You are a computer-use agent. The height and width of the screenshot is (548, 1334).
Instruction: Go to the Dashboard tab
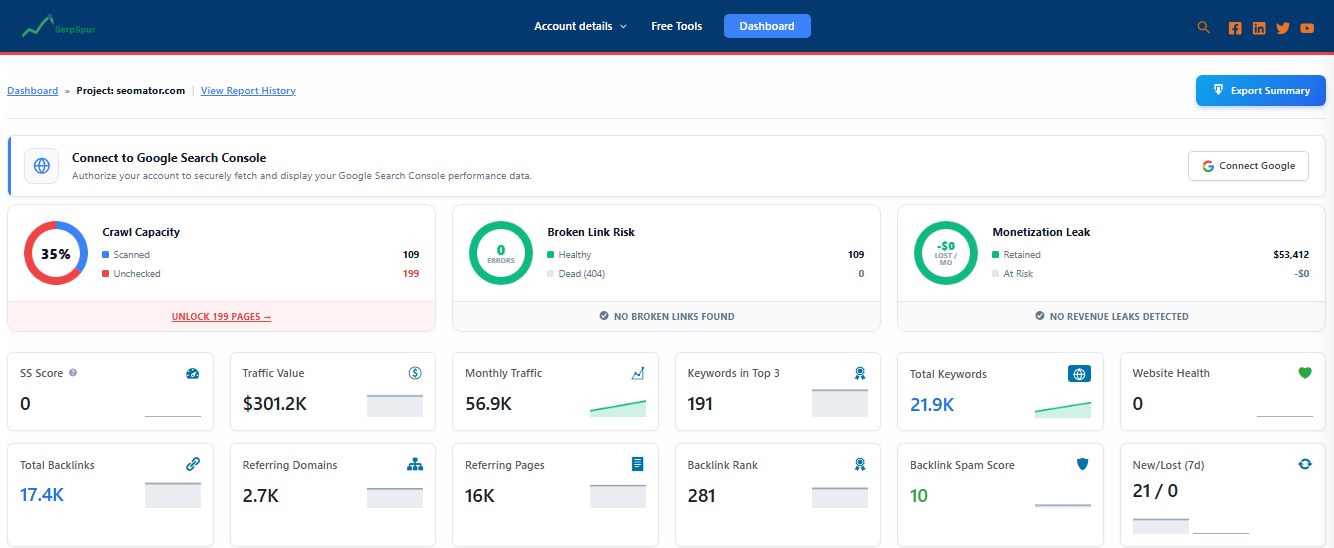tap(767, 26)
